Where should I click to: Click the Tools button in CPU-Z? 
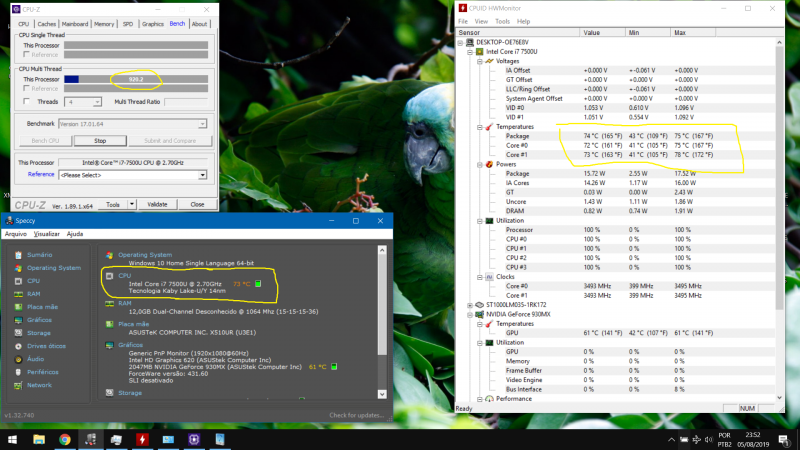point(113,205)
